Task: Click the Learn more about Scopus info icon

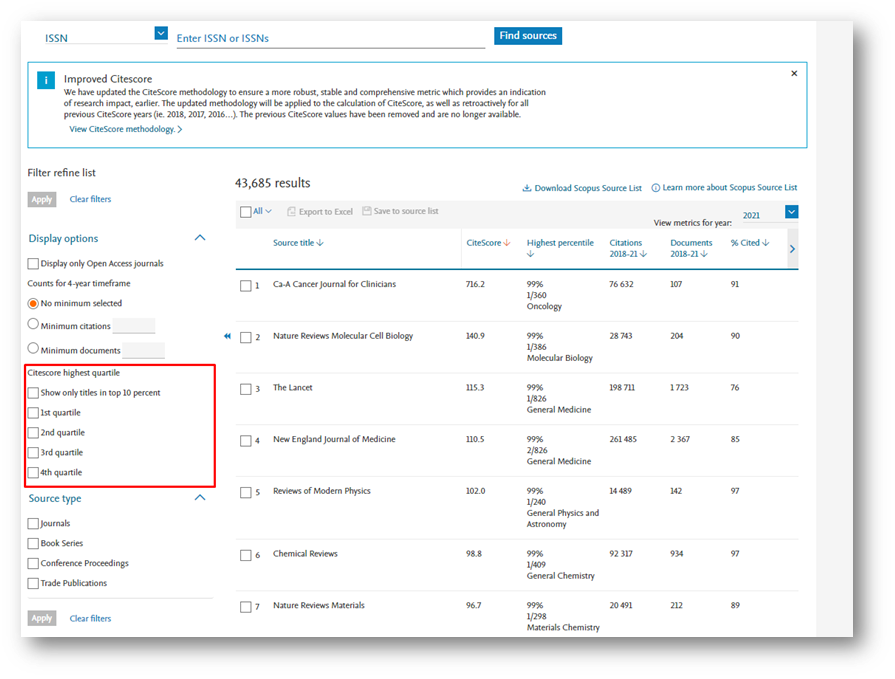Action: click(x=656, y=188)
